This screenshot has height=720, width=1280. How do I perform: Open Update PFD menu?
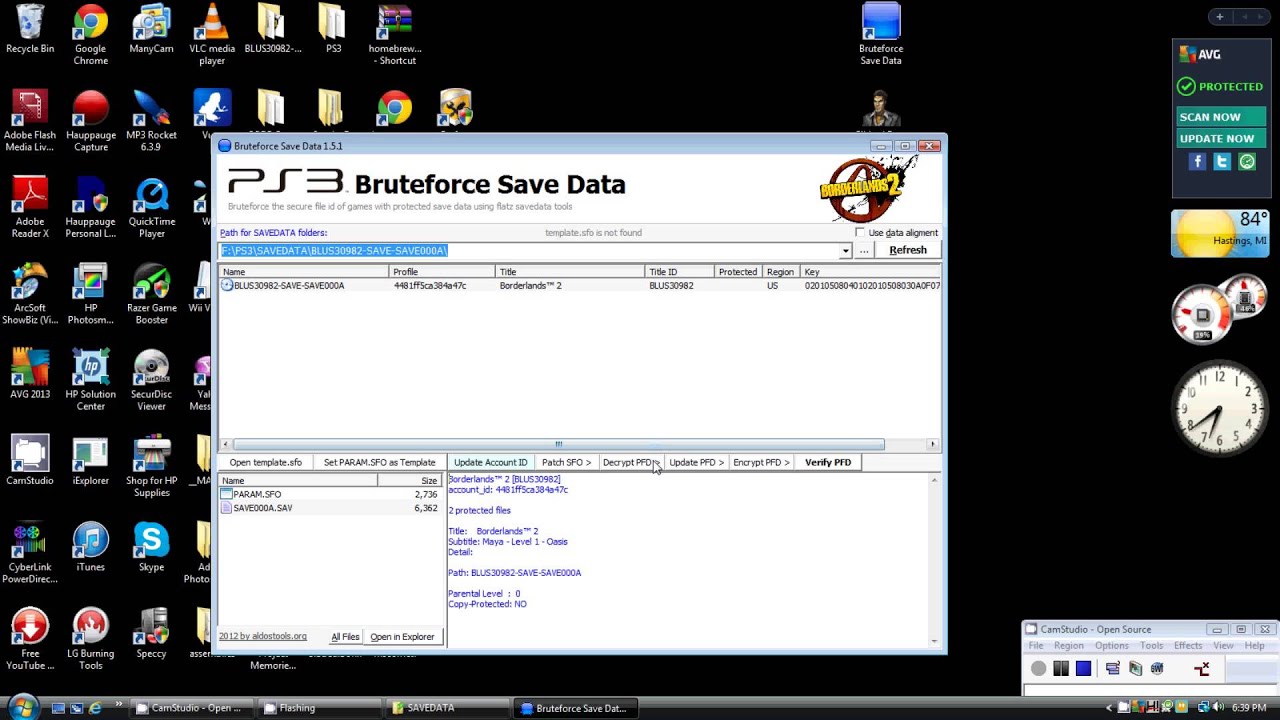pyautogui.click(x=696, y=462)
